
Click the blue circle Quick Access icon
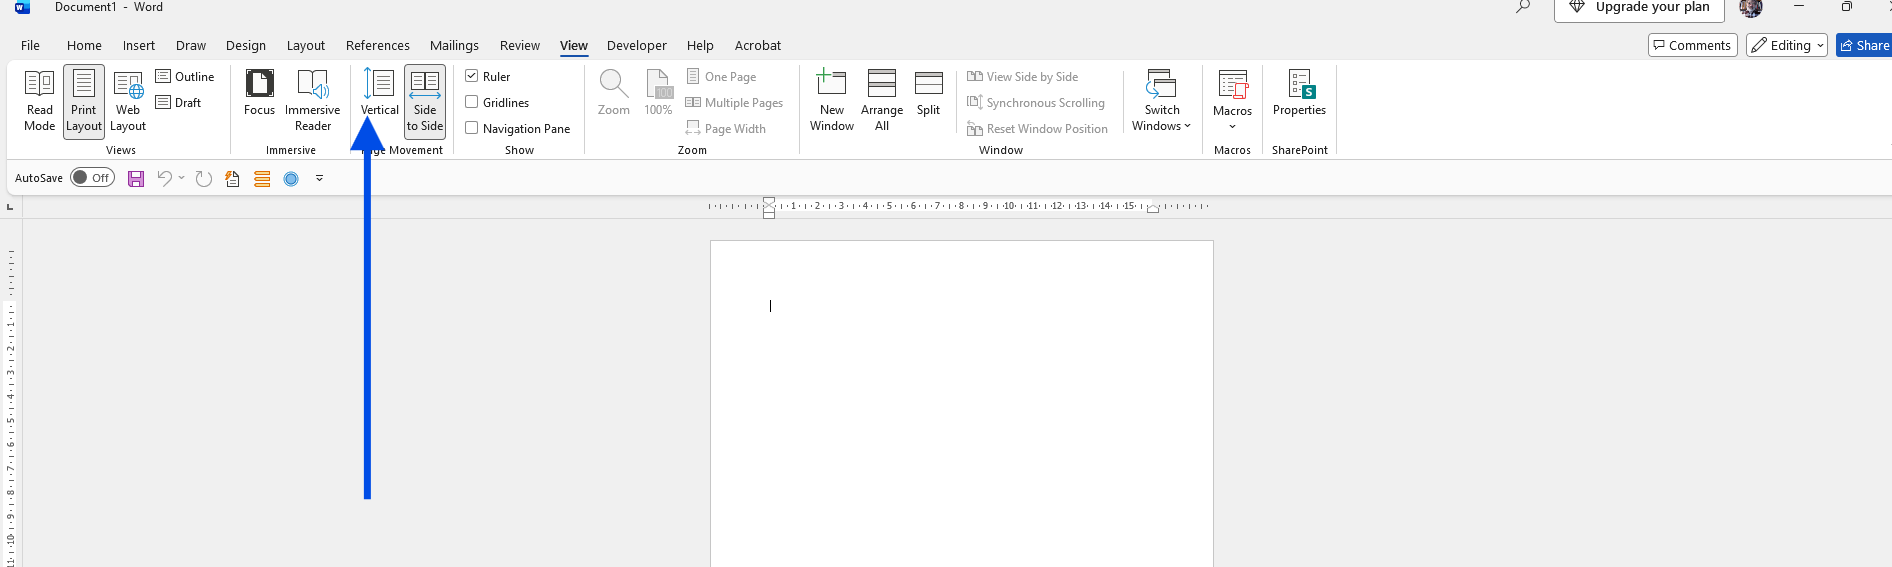tap(291, 179)
